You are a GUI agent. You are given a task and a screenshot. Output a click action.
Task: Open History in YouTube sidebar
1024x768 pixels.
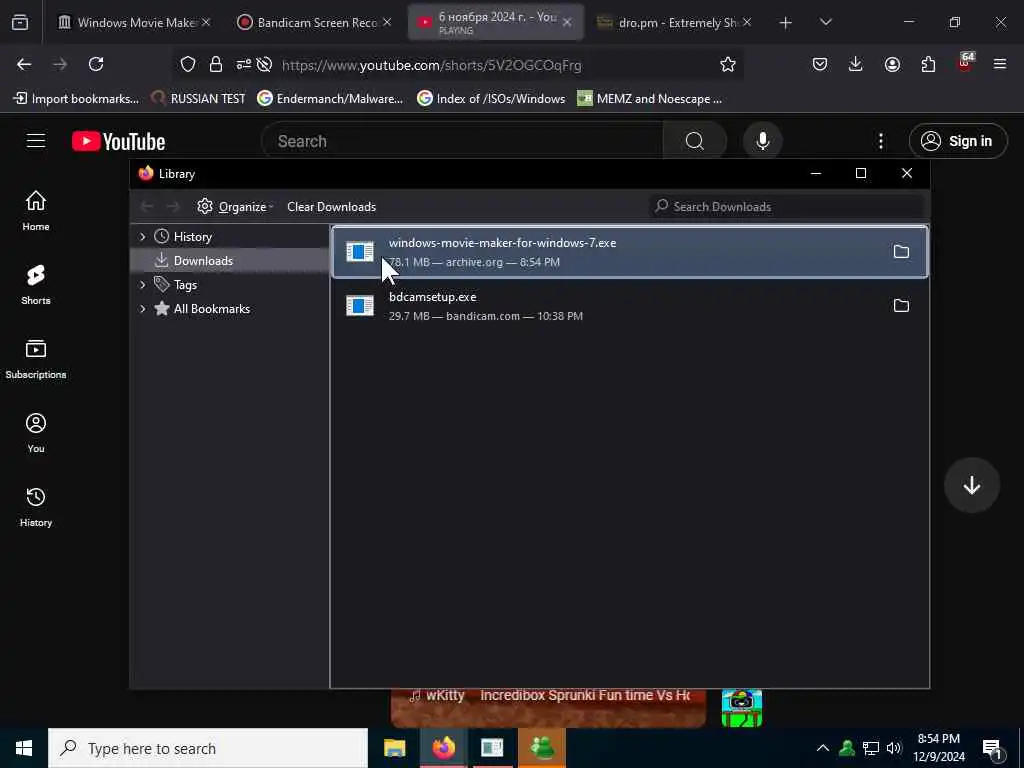(36, 507)
